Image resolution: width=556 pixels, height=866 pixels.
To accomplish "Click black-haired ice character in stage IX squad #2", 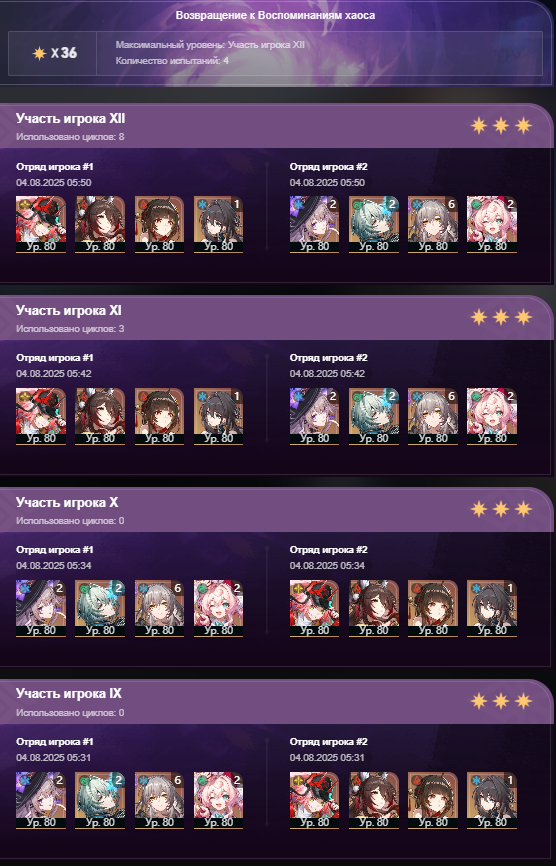I will pos(492,800).
